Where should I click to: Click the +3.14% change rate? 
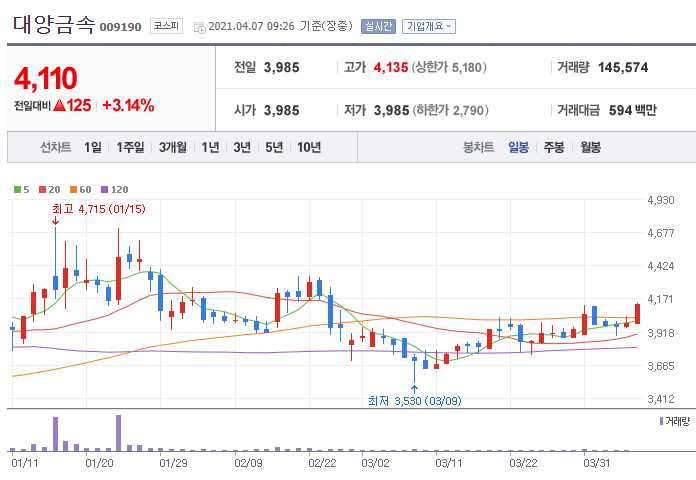(128, 106)
